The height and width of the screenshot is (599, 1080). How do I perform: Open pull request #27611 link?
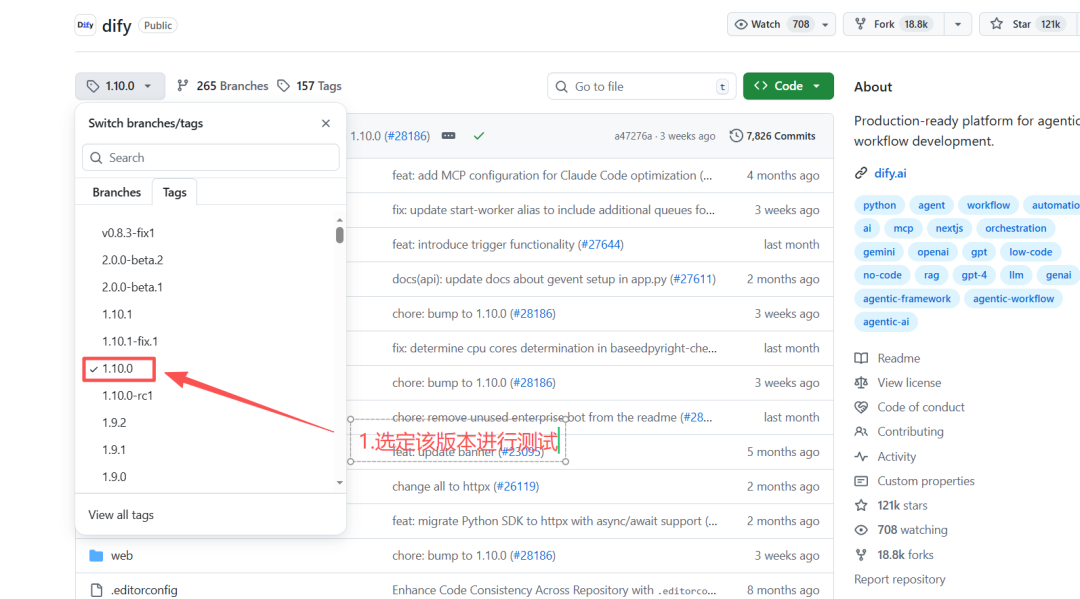click(693, 279)
